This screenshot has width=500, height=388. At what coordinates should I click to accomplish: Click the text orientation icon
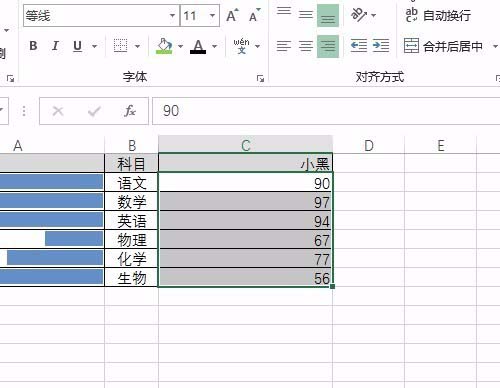(x=359, y=15)
